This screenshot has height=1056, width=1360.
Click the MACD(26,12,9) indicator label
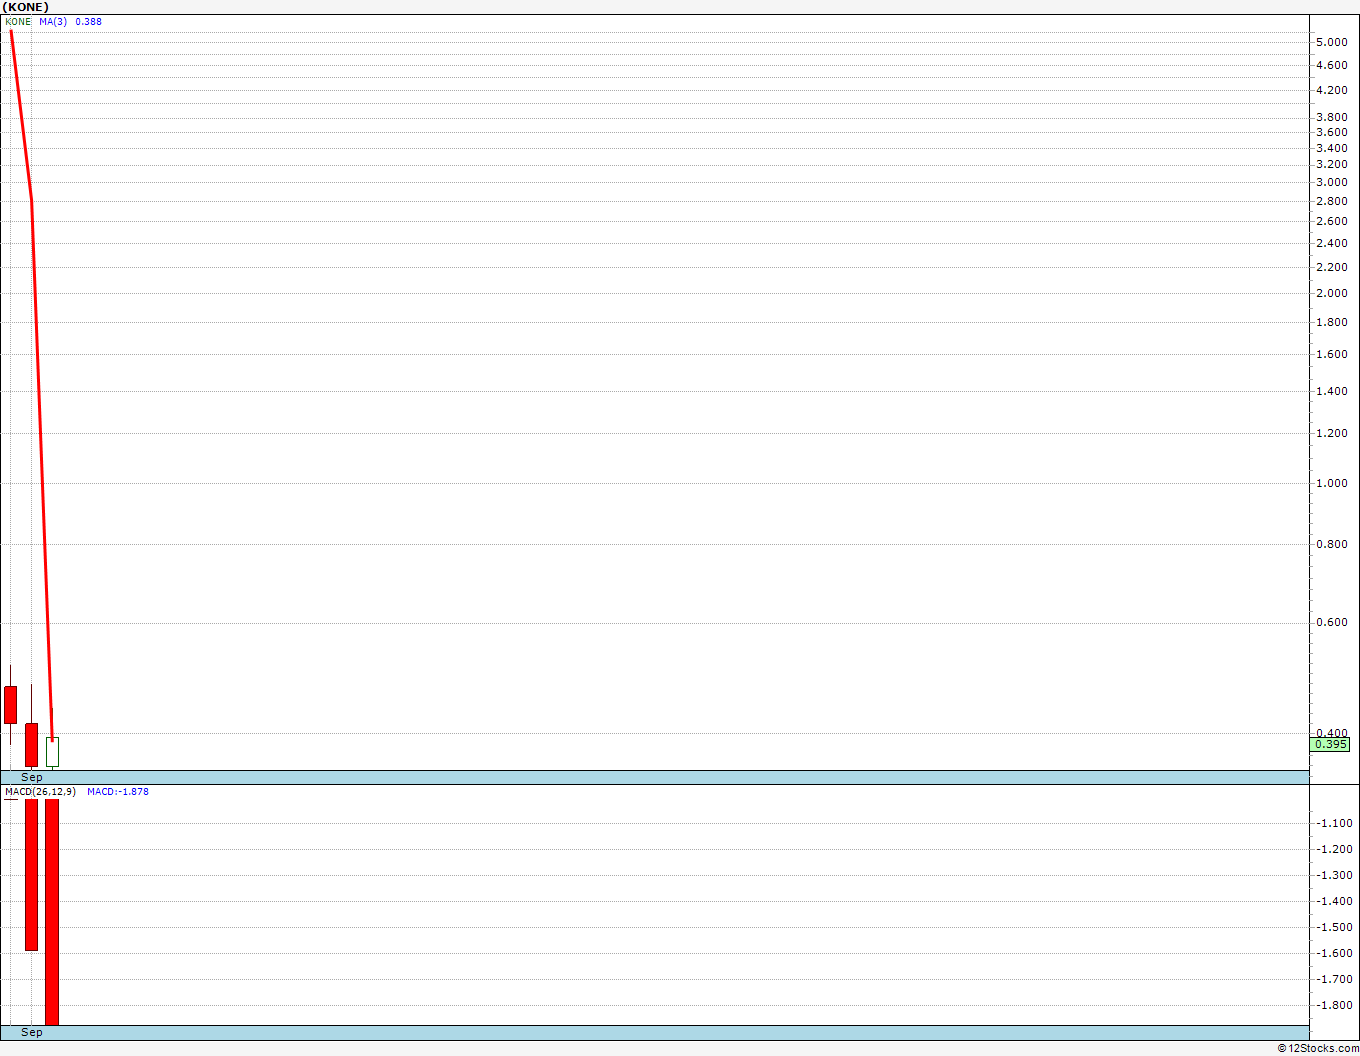(x=40, y=791)
